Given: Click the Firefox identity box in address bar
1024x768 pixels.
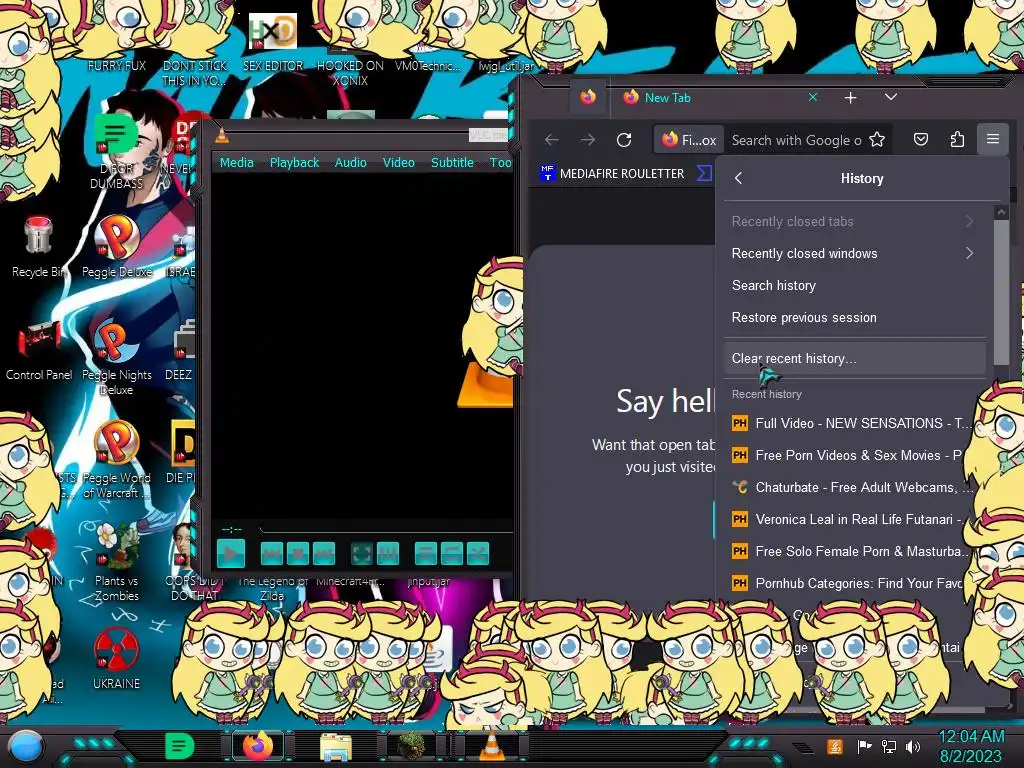Looking at the screenshot, I should (x=688, y=140).
